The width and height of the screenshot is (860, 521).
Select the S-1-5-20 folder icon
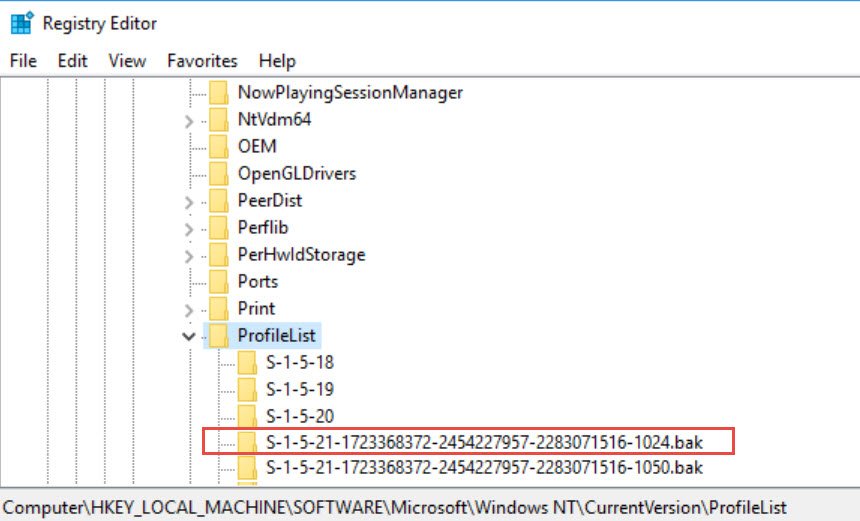tap(247, 416)
